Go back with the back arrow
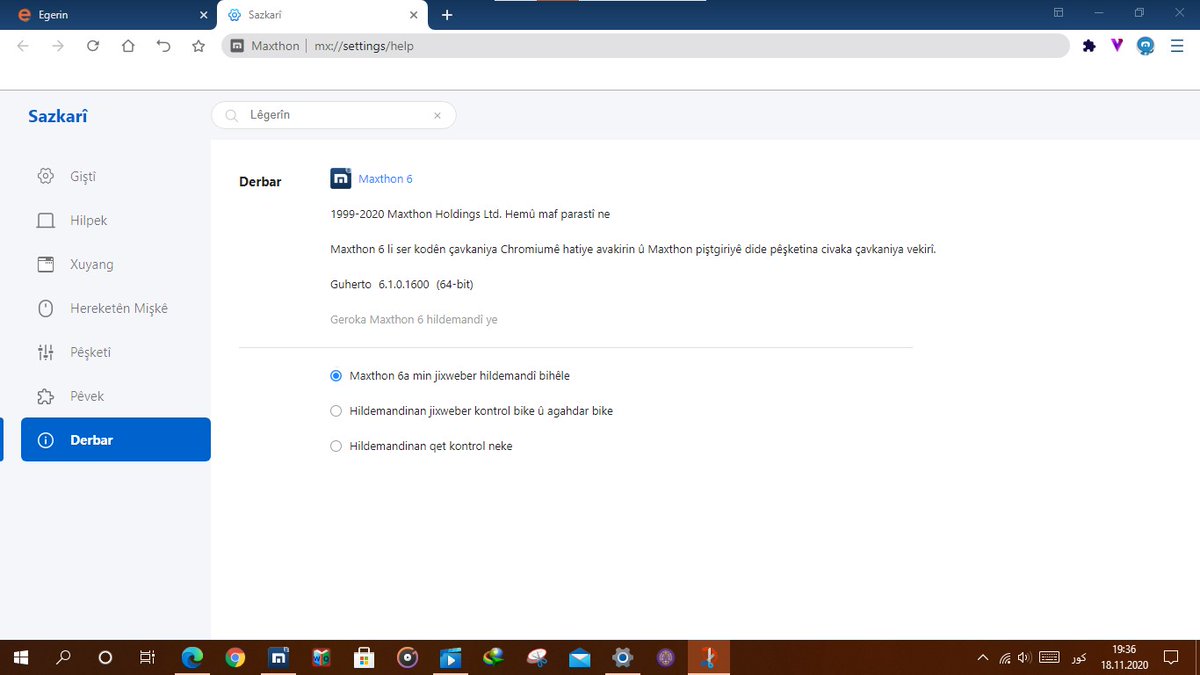 [x=23, y=46]
